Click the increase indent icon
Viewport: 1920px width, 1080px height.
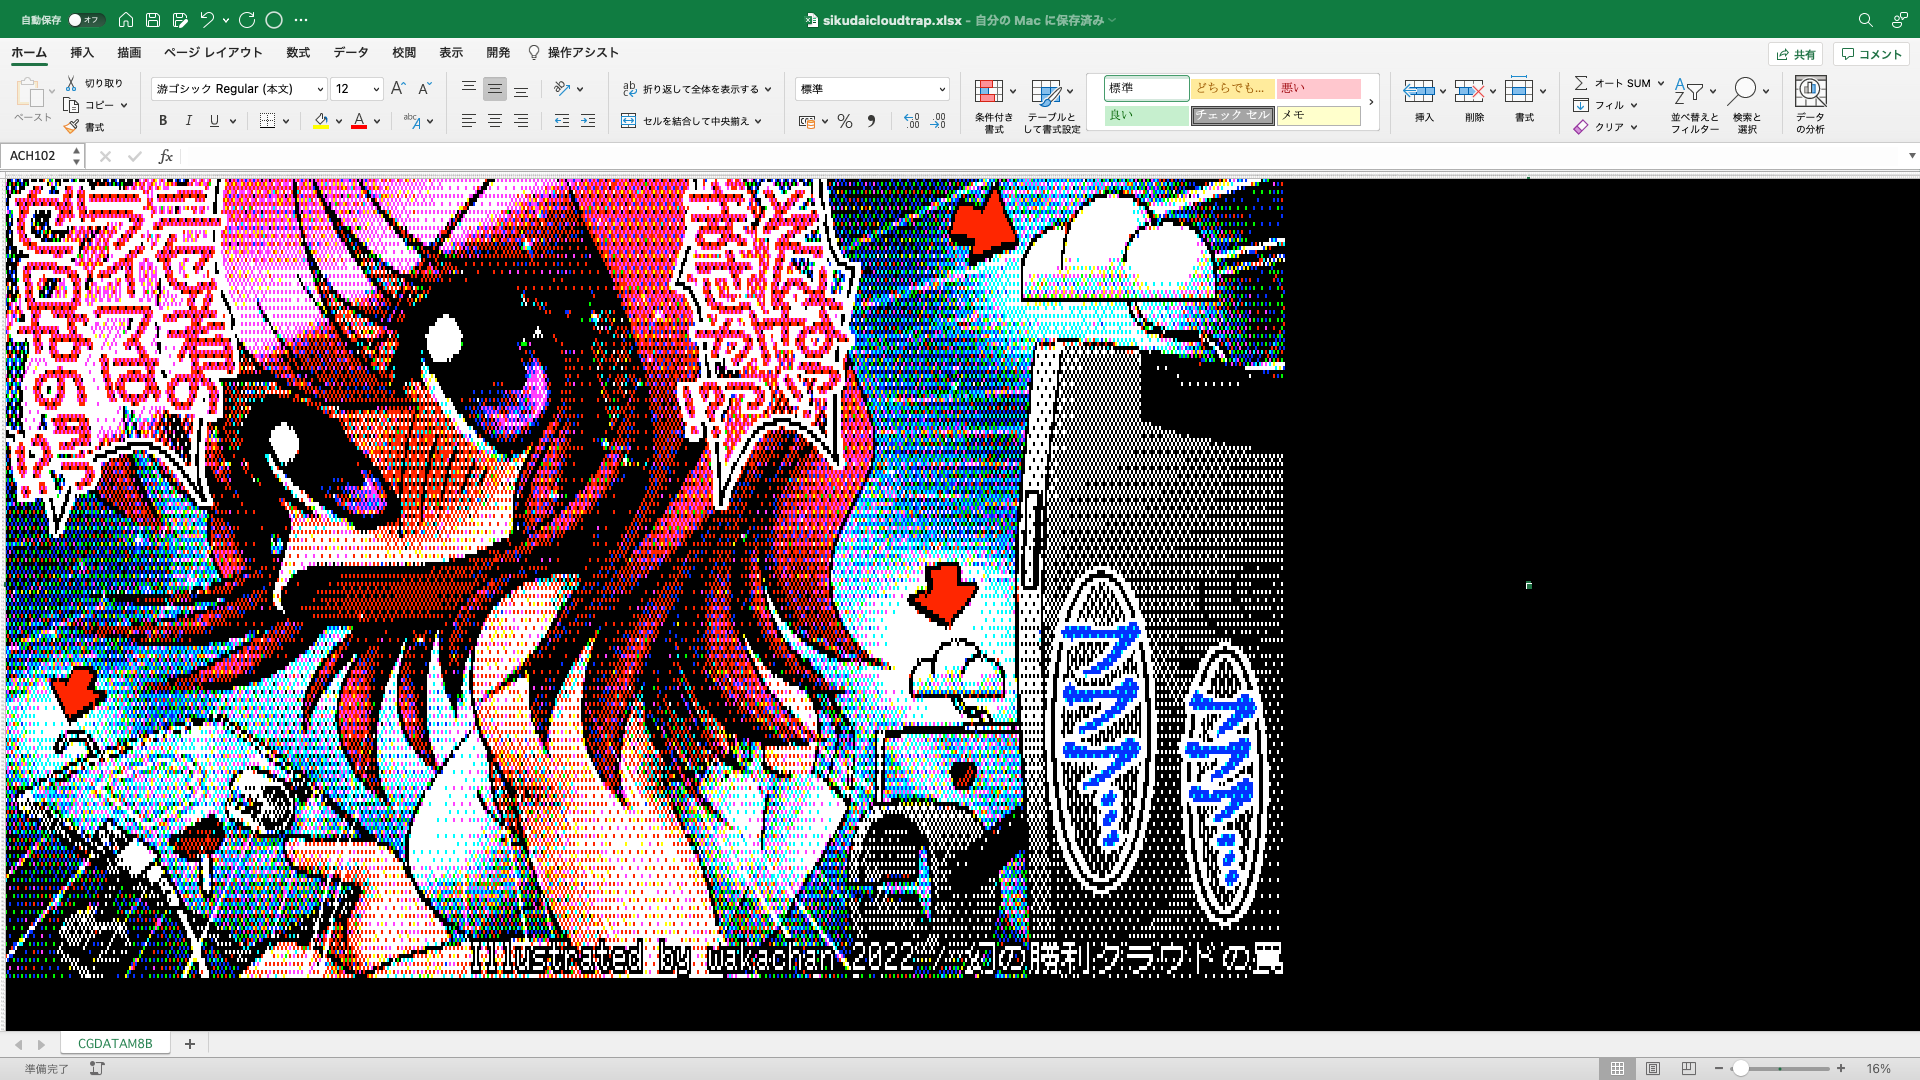(588, 121)
